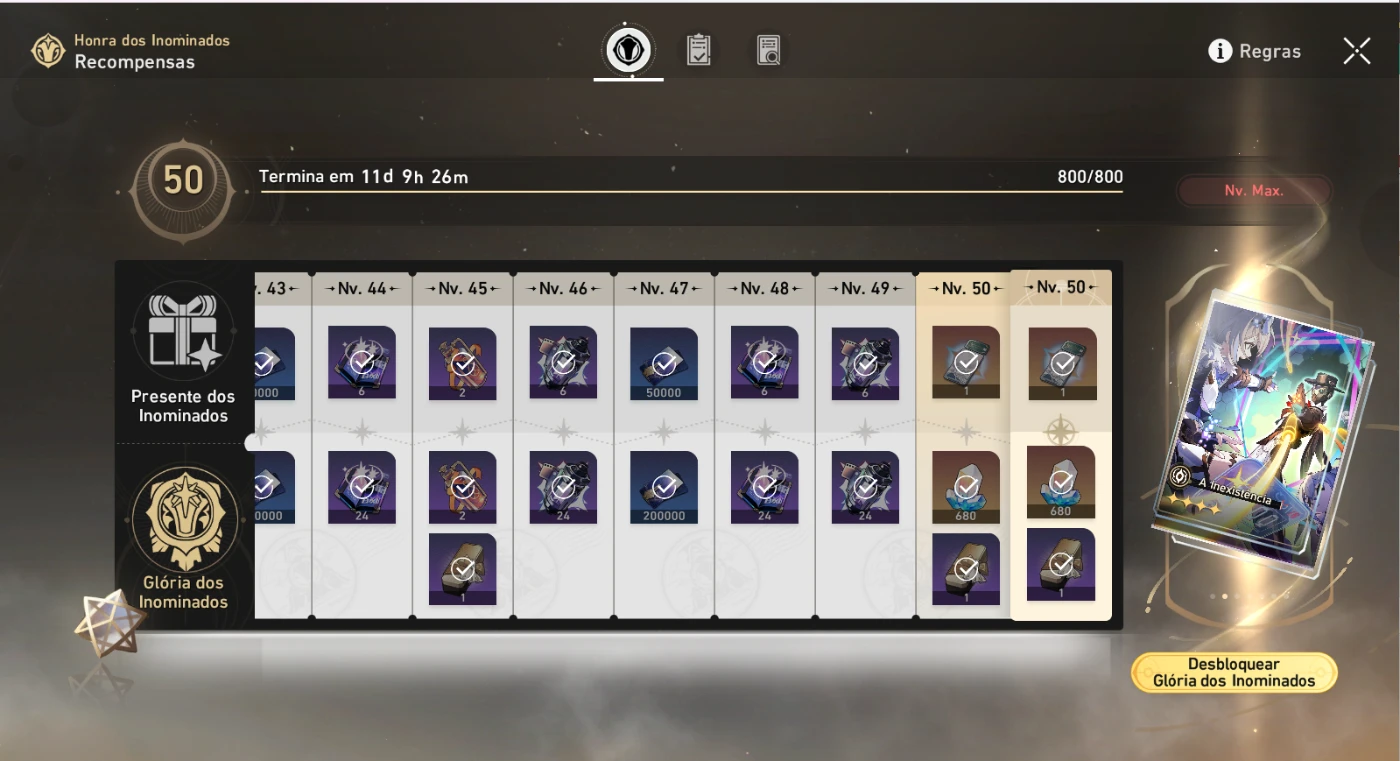Click the 680 jade reward in highlighted column
This screenshot has height=761, width=1400.
1061,482
